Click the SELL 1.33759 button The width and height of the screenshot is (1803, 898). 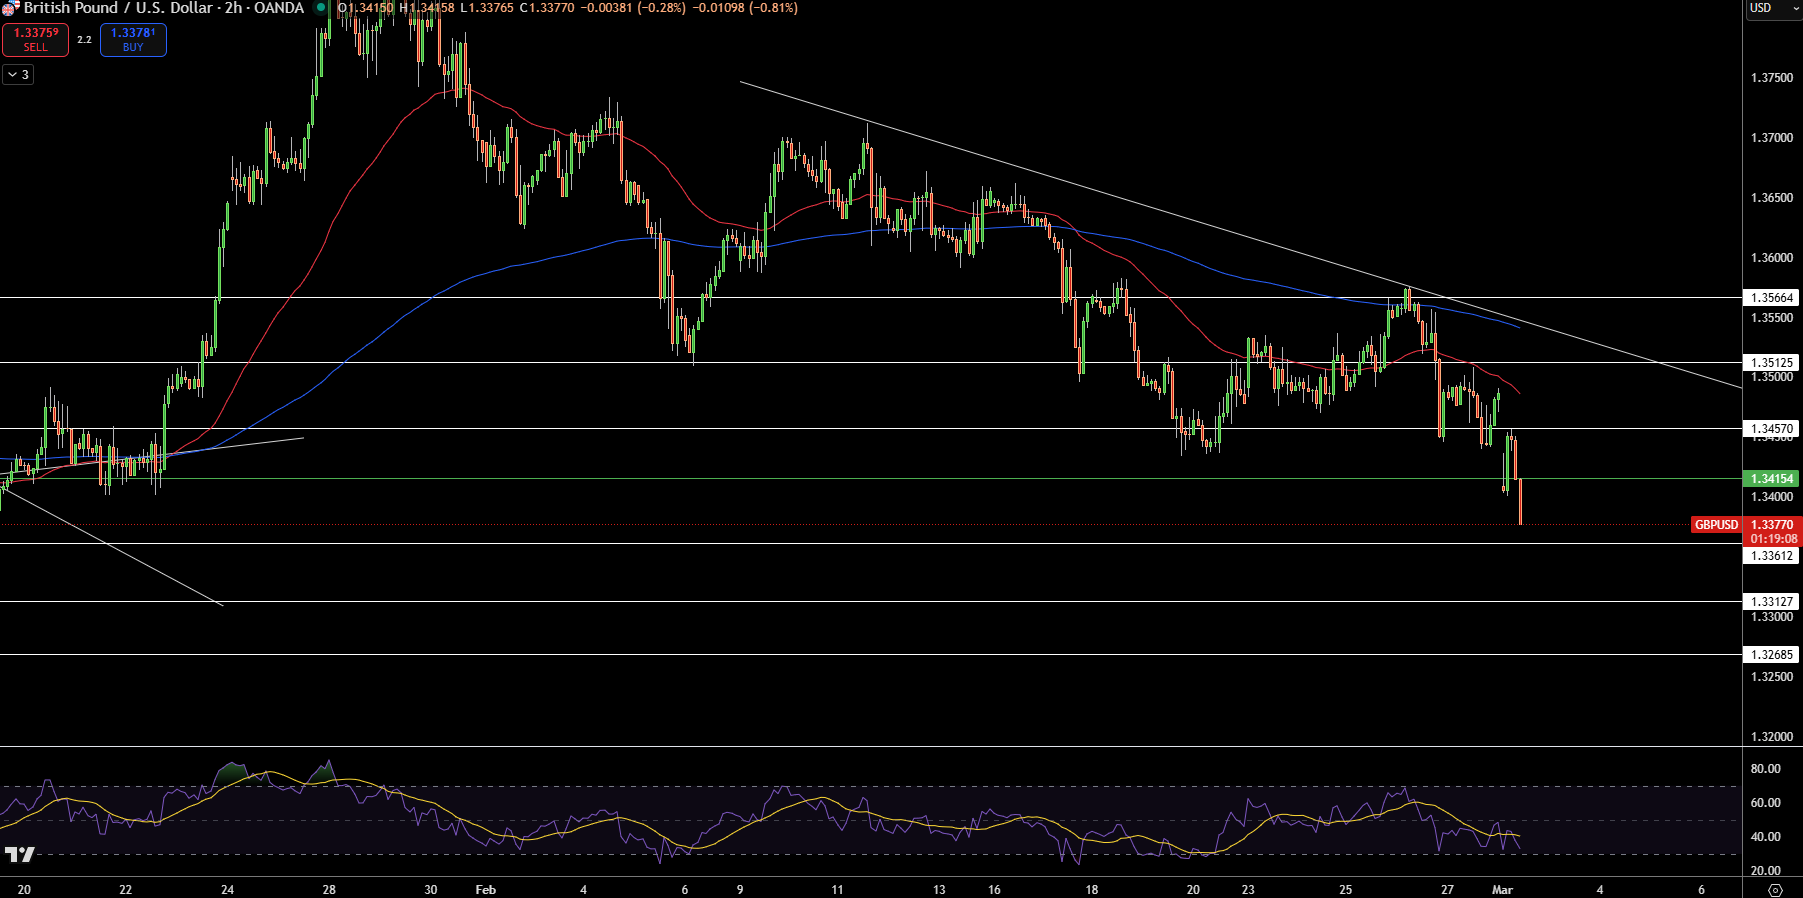click(x=35, y=40)
